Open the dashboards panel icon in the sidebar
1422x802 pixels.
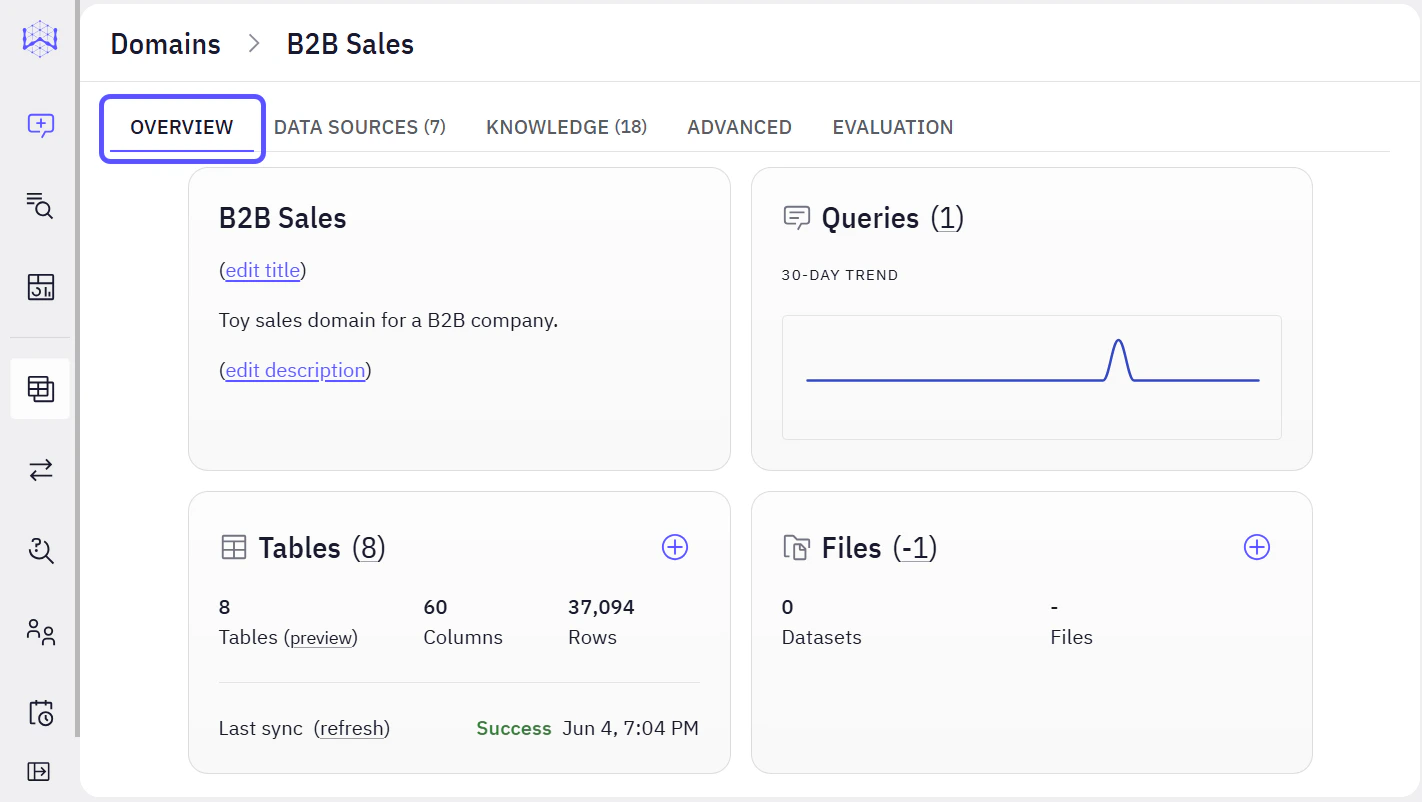(38, 288)
